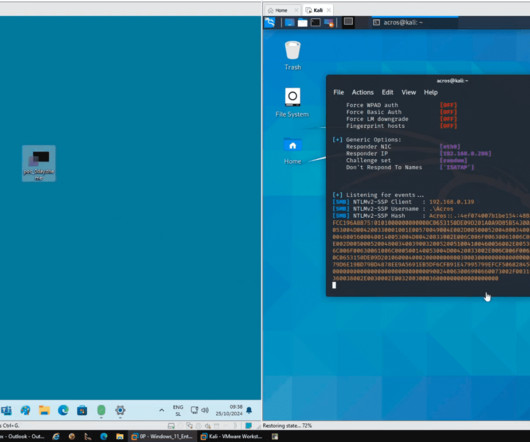Screen dimensions: 530x442
Task: Click the ENG SL language indicator
Action: 178,410
